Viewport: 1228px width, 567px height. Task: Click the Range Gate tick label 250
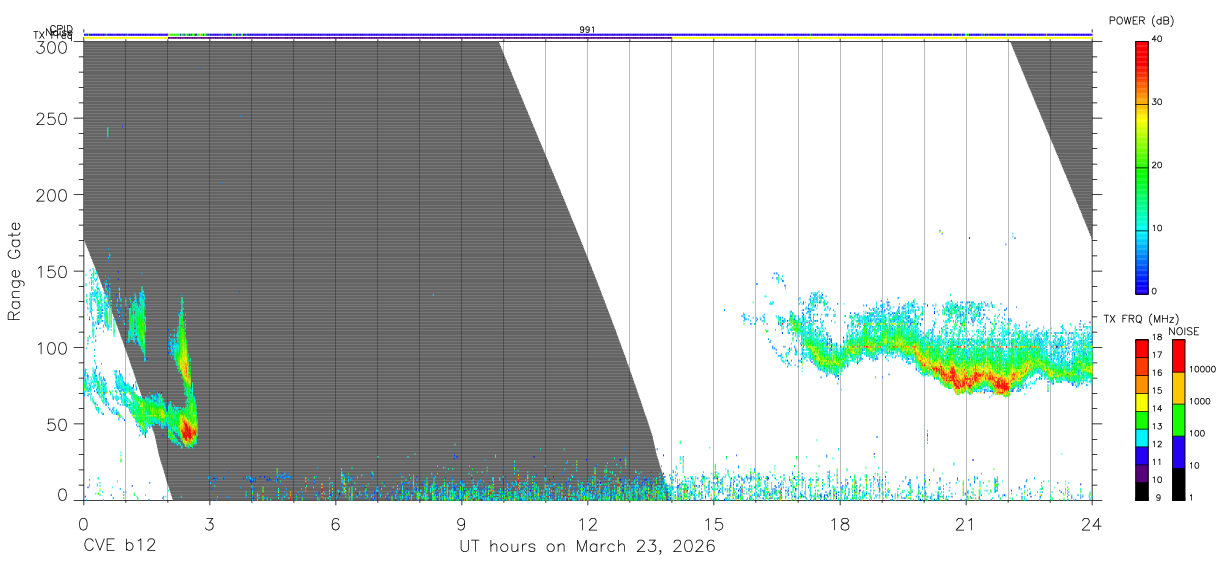(x=53, y=118)
